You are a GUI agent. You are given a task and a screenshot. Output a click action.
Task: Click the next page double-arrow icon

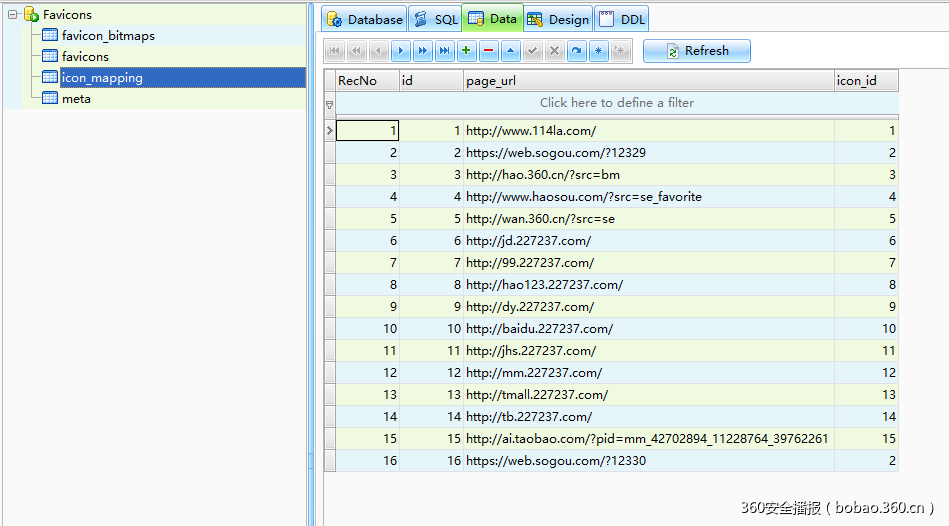point(422,51)
